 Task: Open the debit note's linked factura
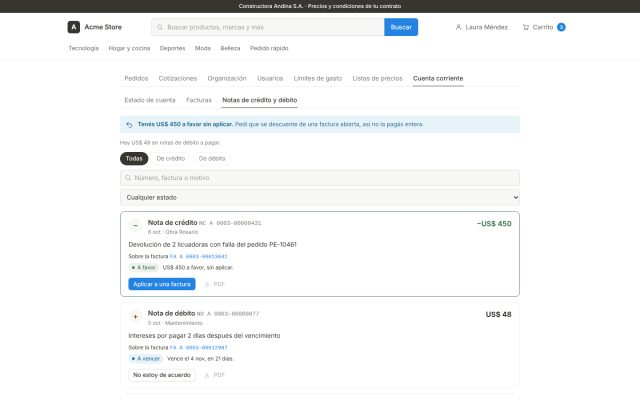(198, 347)
